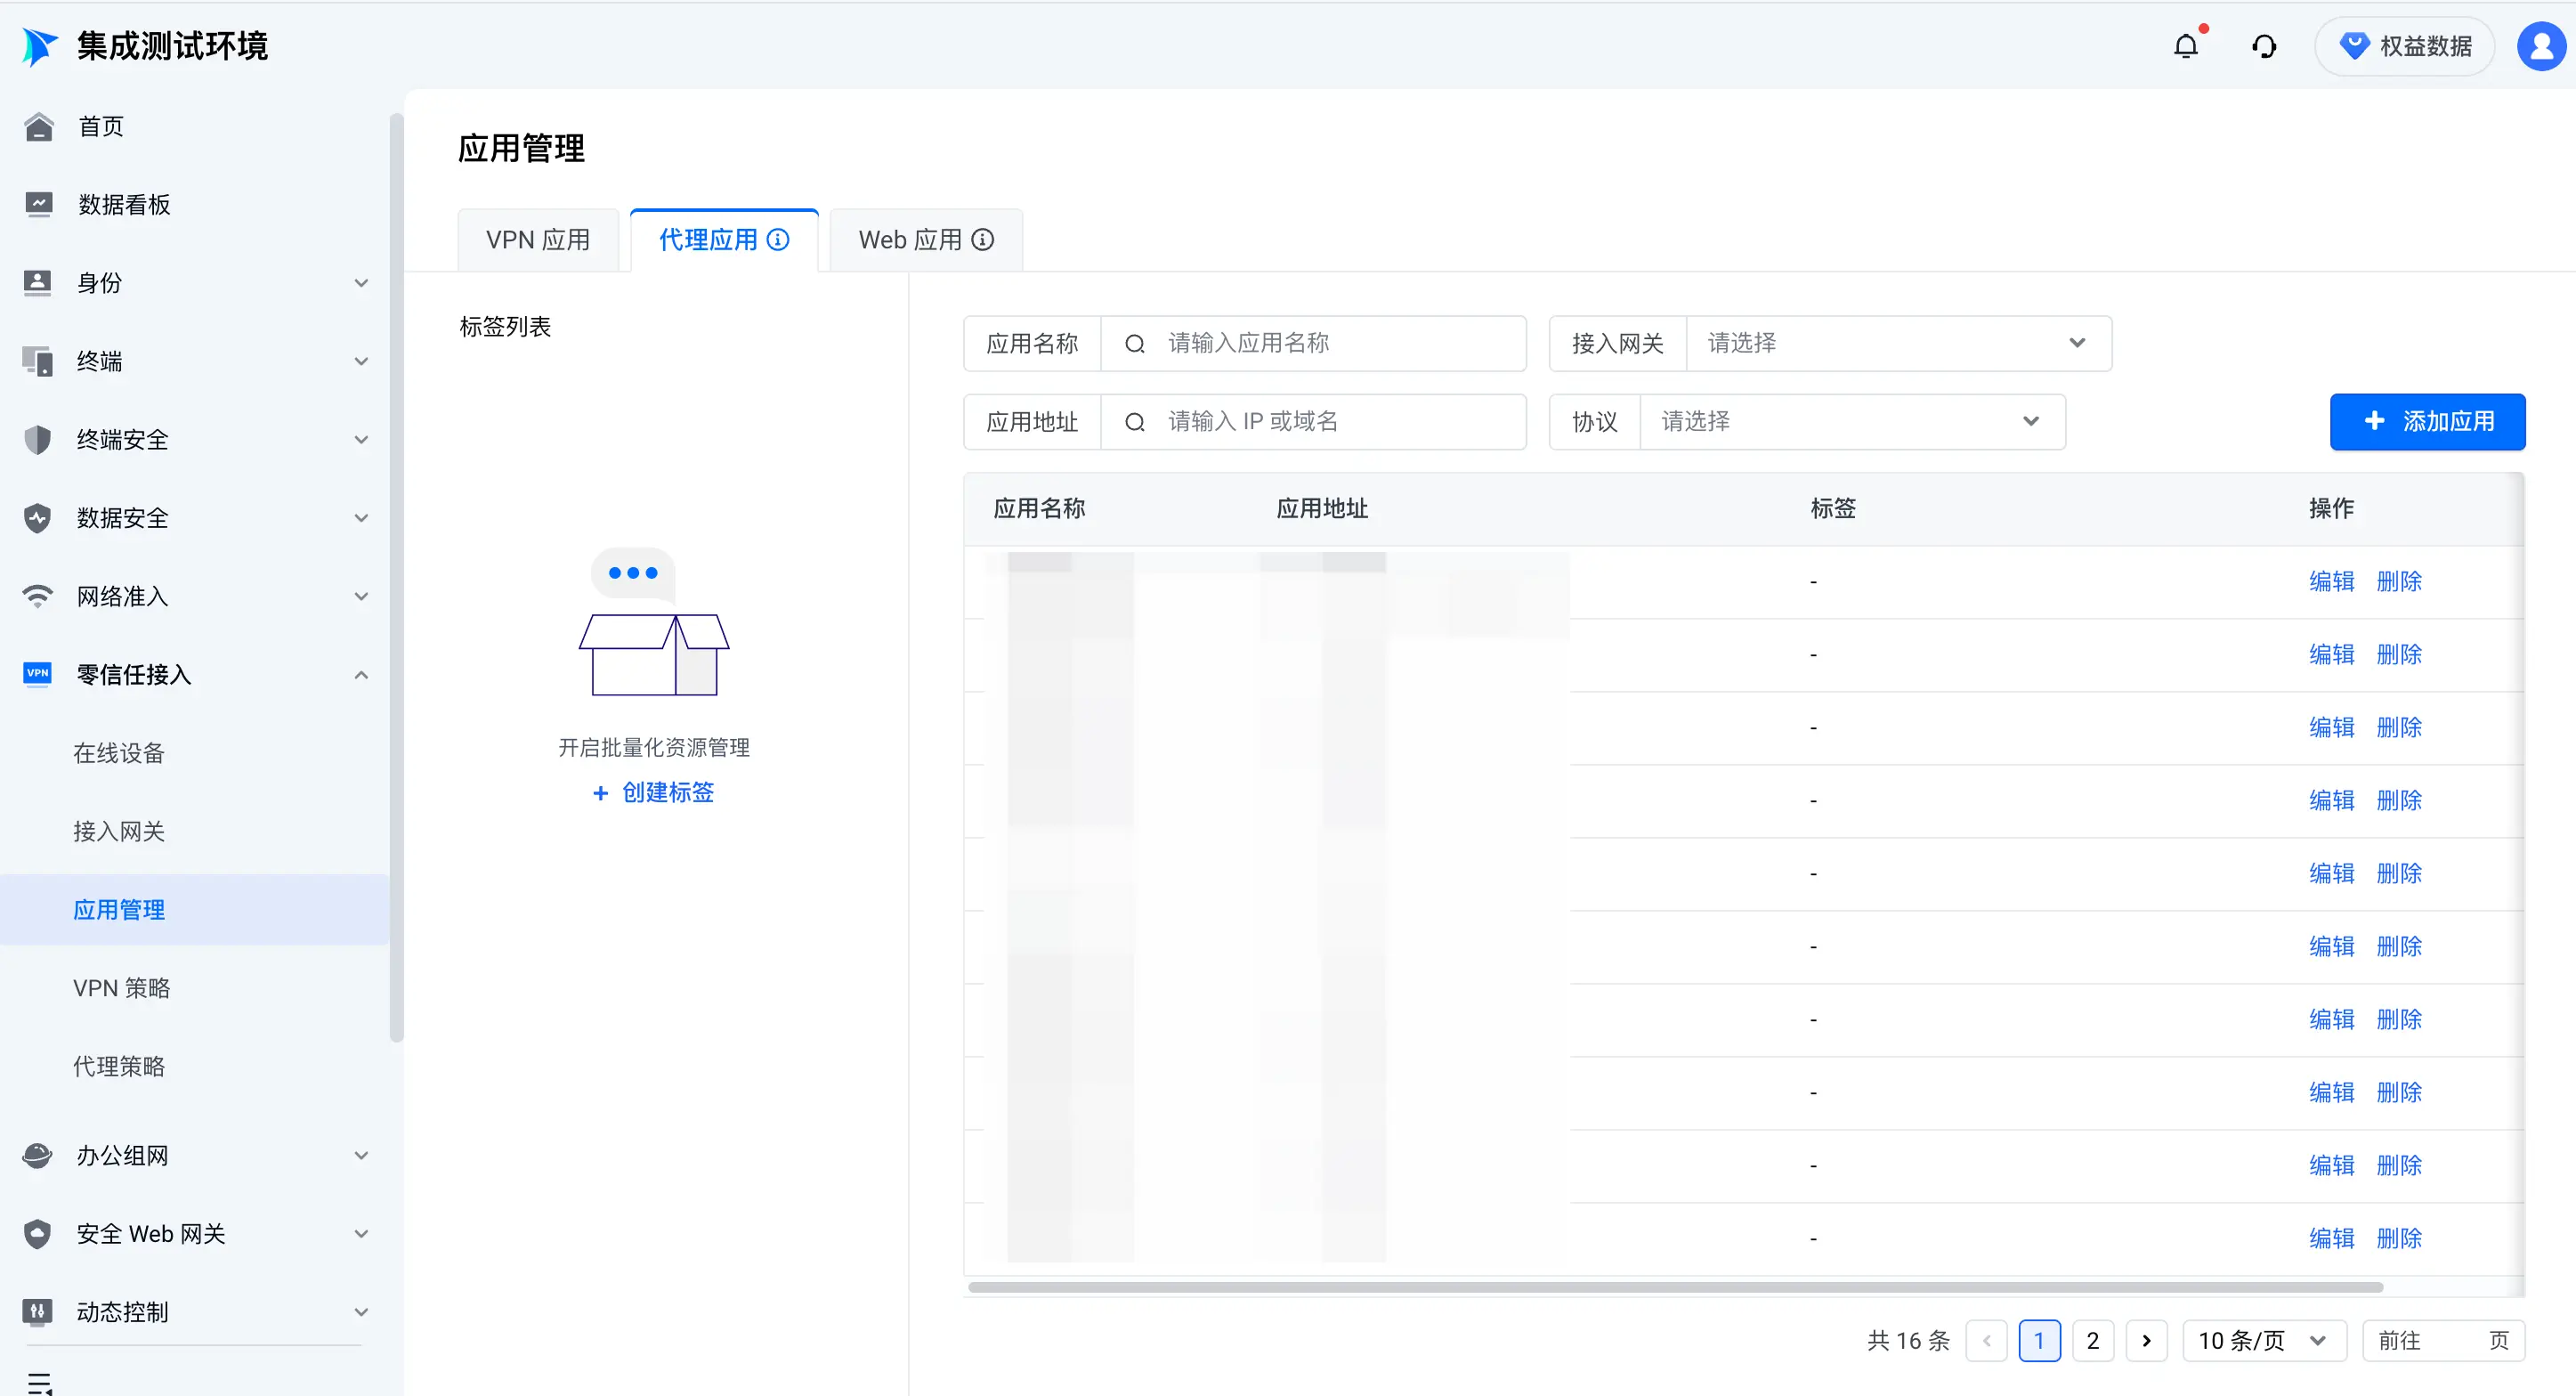Click the next page arrow
This screenshot has height=1396, width=2576.
click(2146, 1340)
